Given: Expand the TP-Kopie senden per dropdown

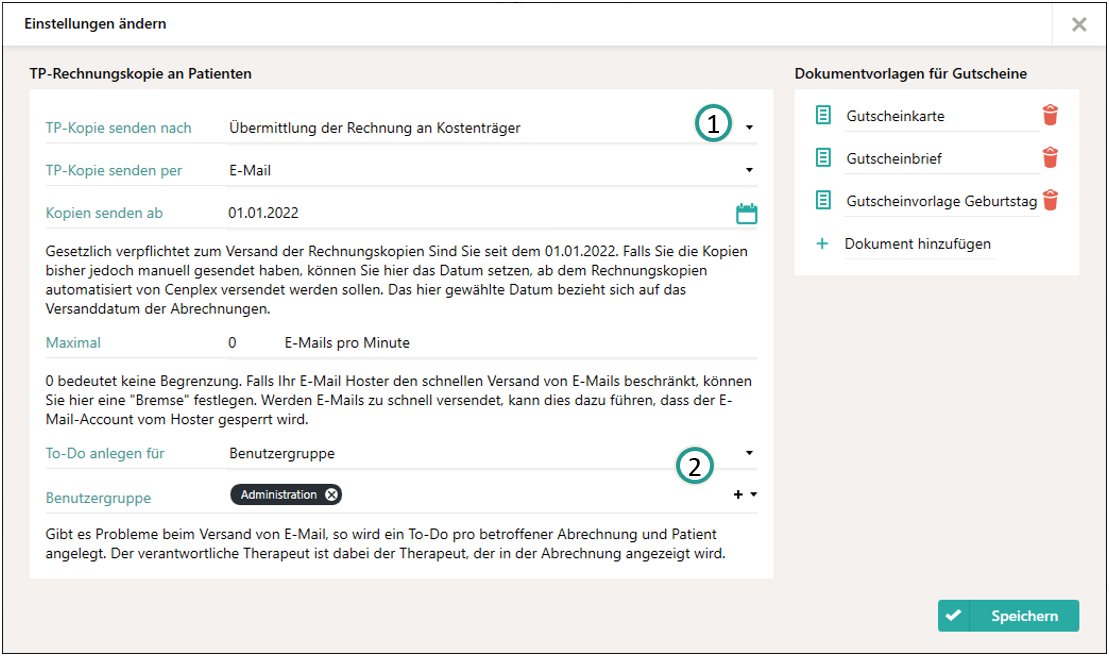Looking at the screenshot, I should point(749,170).
